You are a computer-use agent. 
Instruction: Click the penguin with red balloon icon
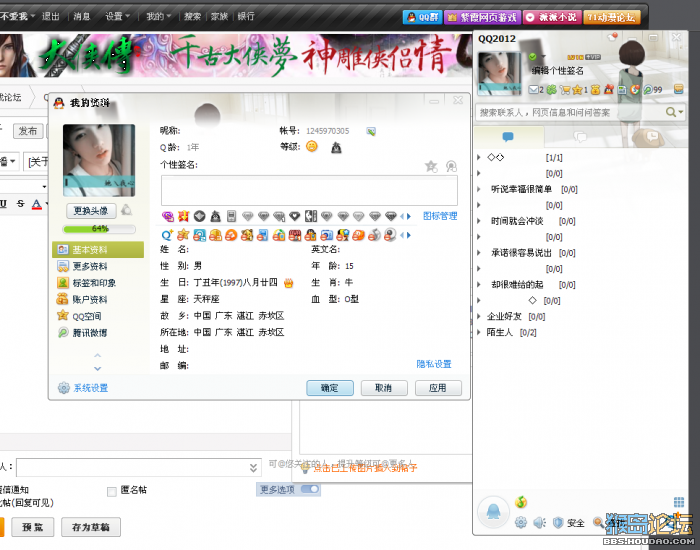[x=608, y=89]
